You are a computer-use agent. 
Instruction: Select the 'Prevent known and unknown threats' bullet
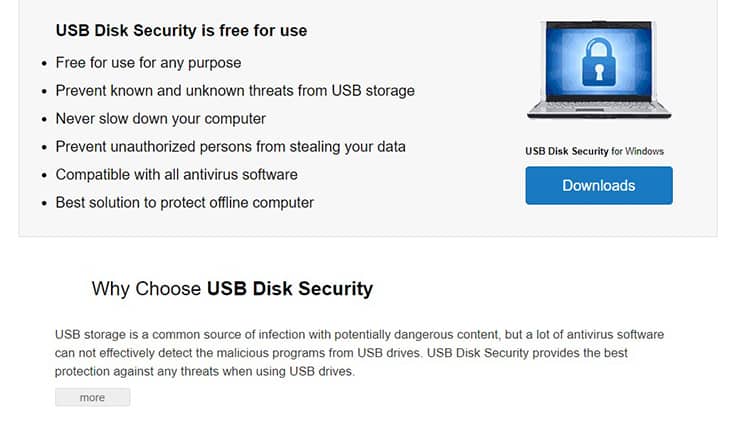(235, 90)
